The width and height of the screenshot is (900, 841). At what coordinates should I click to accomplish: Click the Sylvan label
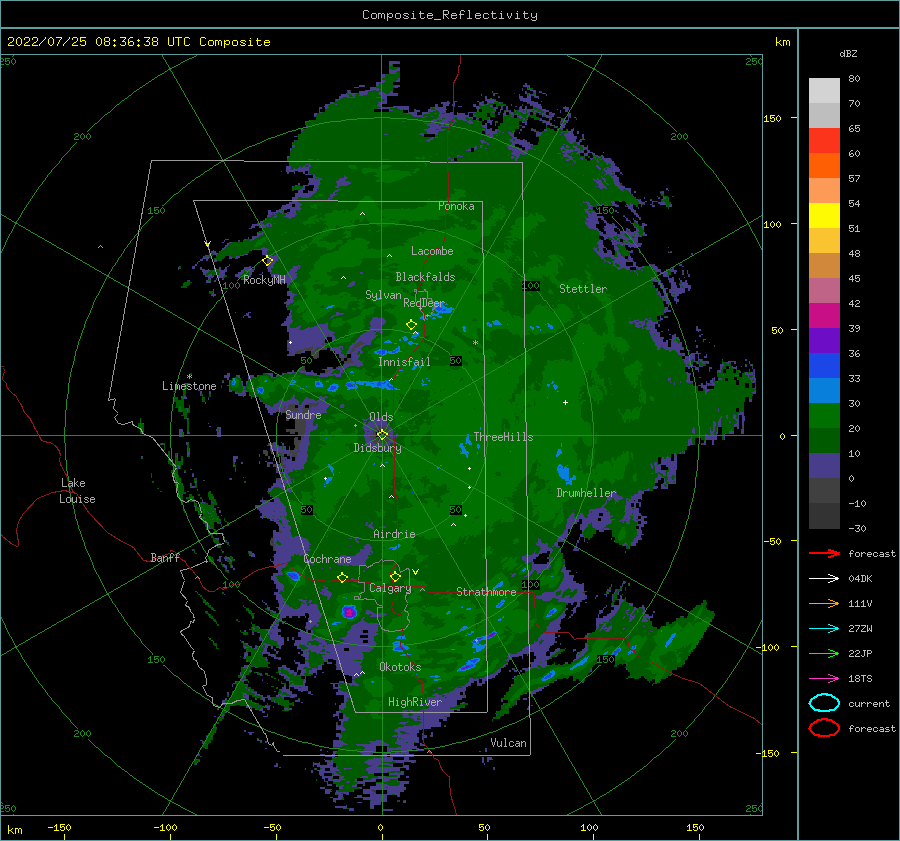pos(383,295)
